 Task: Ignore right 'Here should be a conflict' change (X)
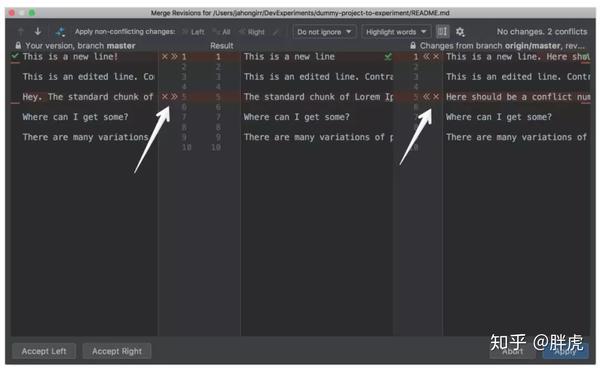click(436, 96)
